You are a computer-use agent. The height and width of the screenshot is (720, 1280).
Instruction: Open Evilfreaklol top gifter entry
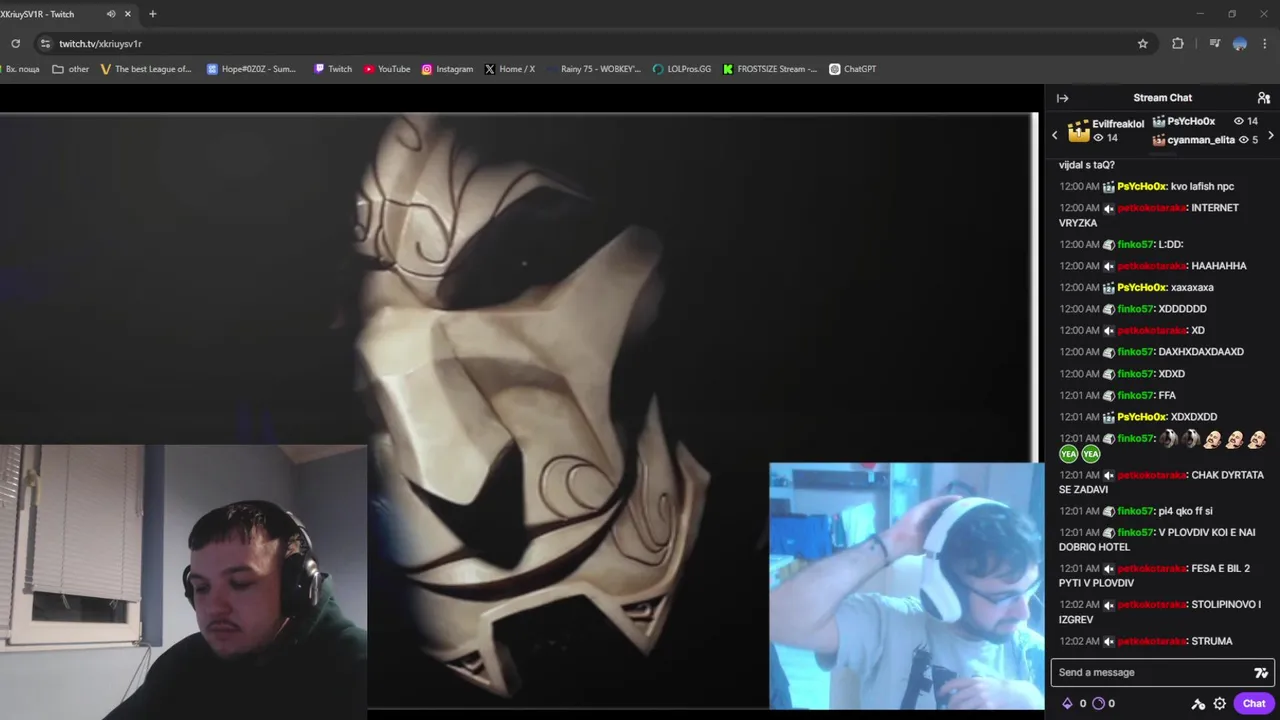1106,131
